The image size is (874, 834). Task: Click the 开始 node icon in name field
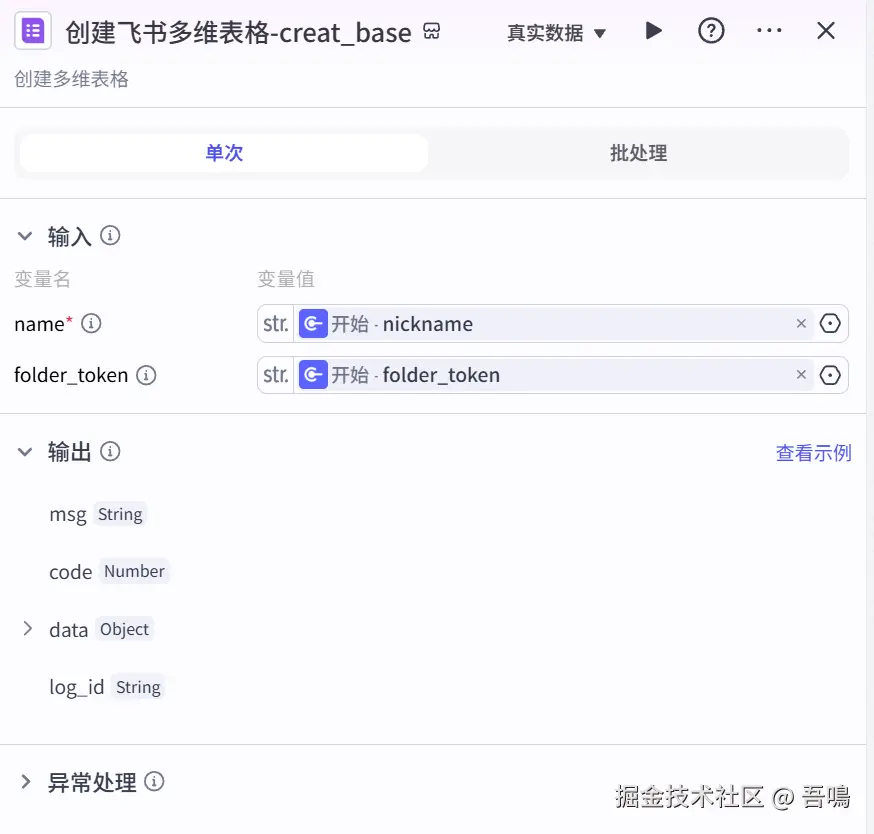313,324
